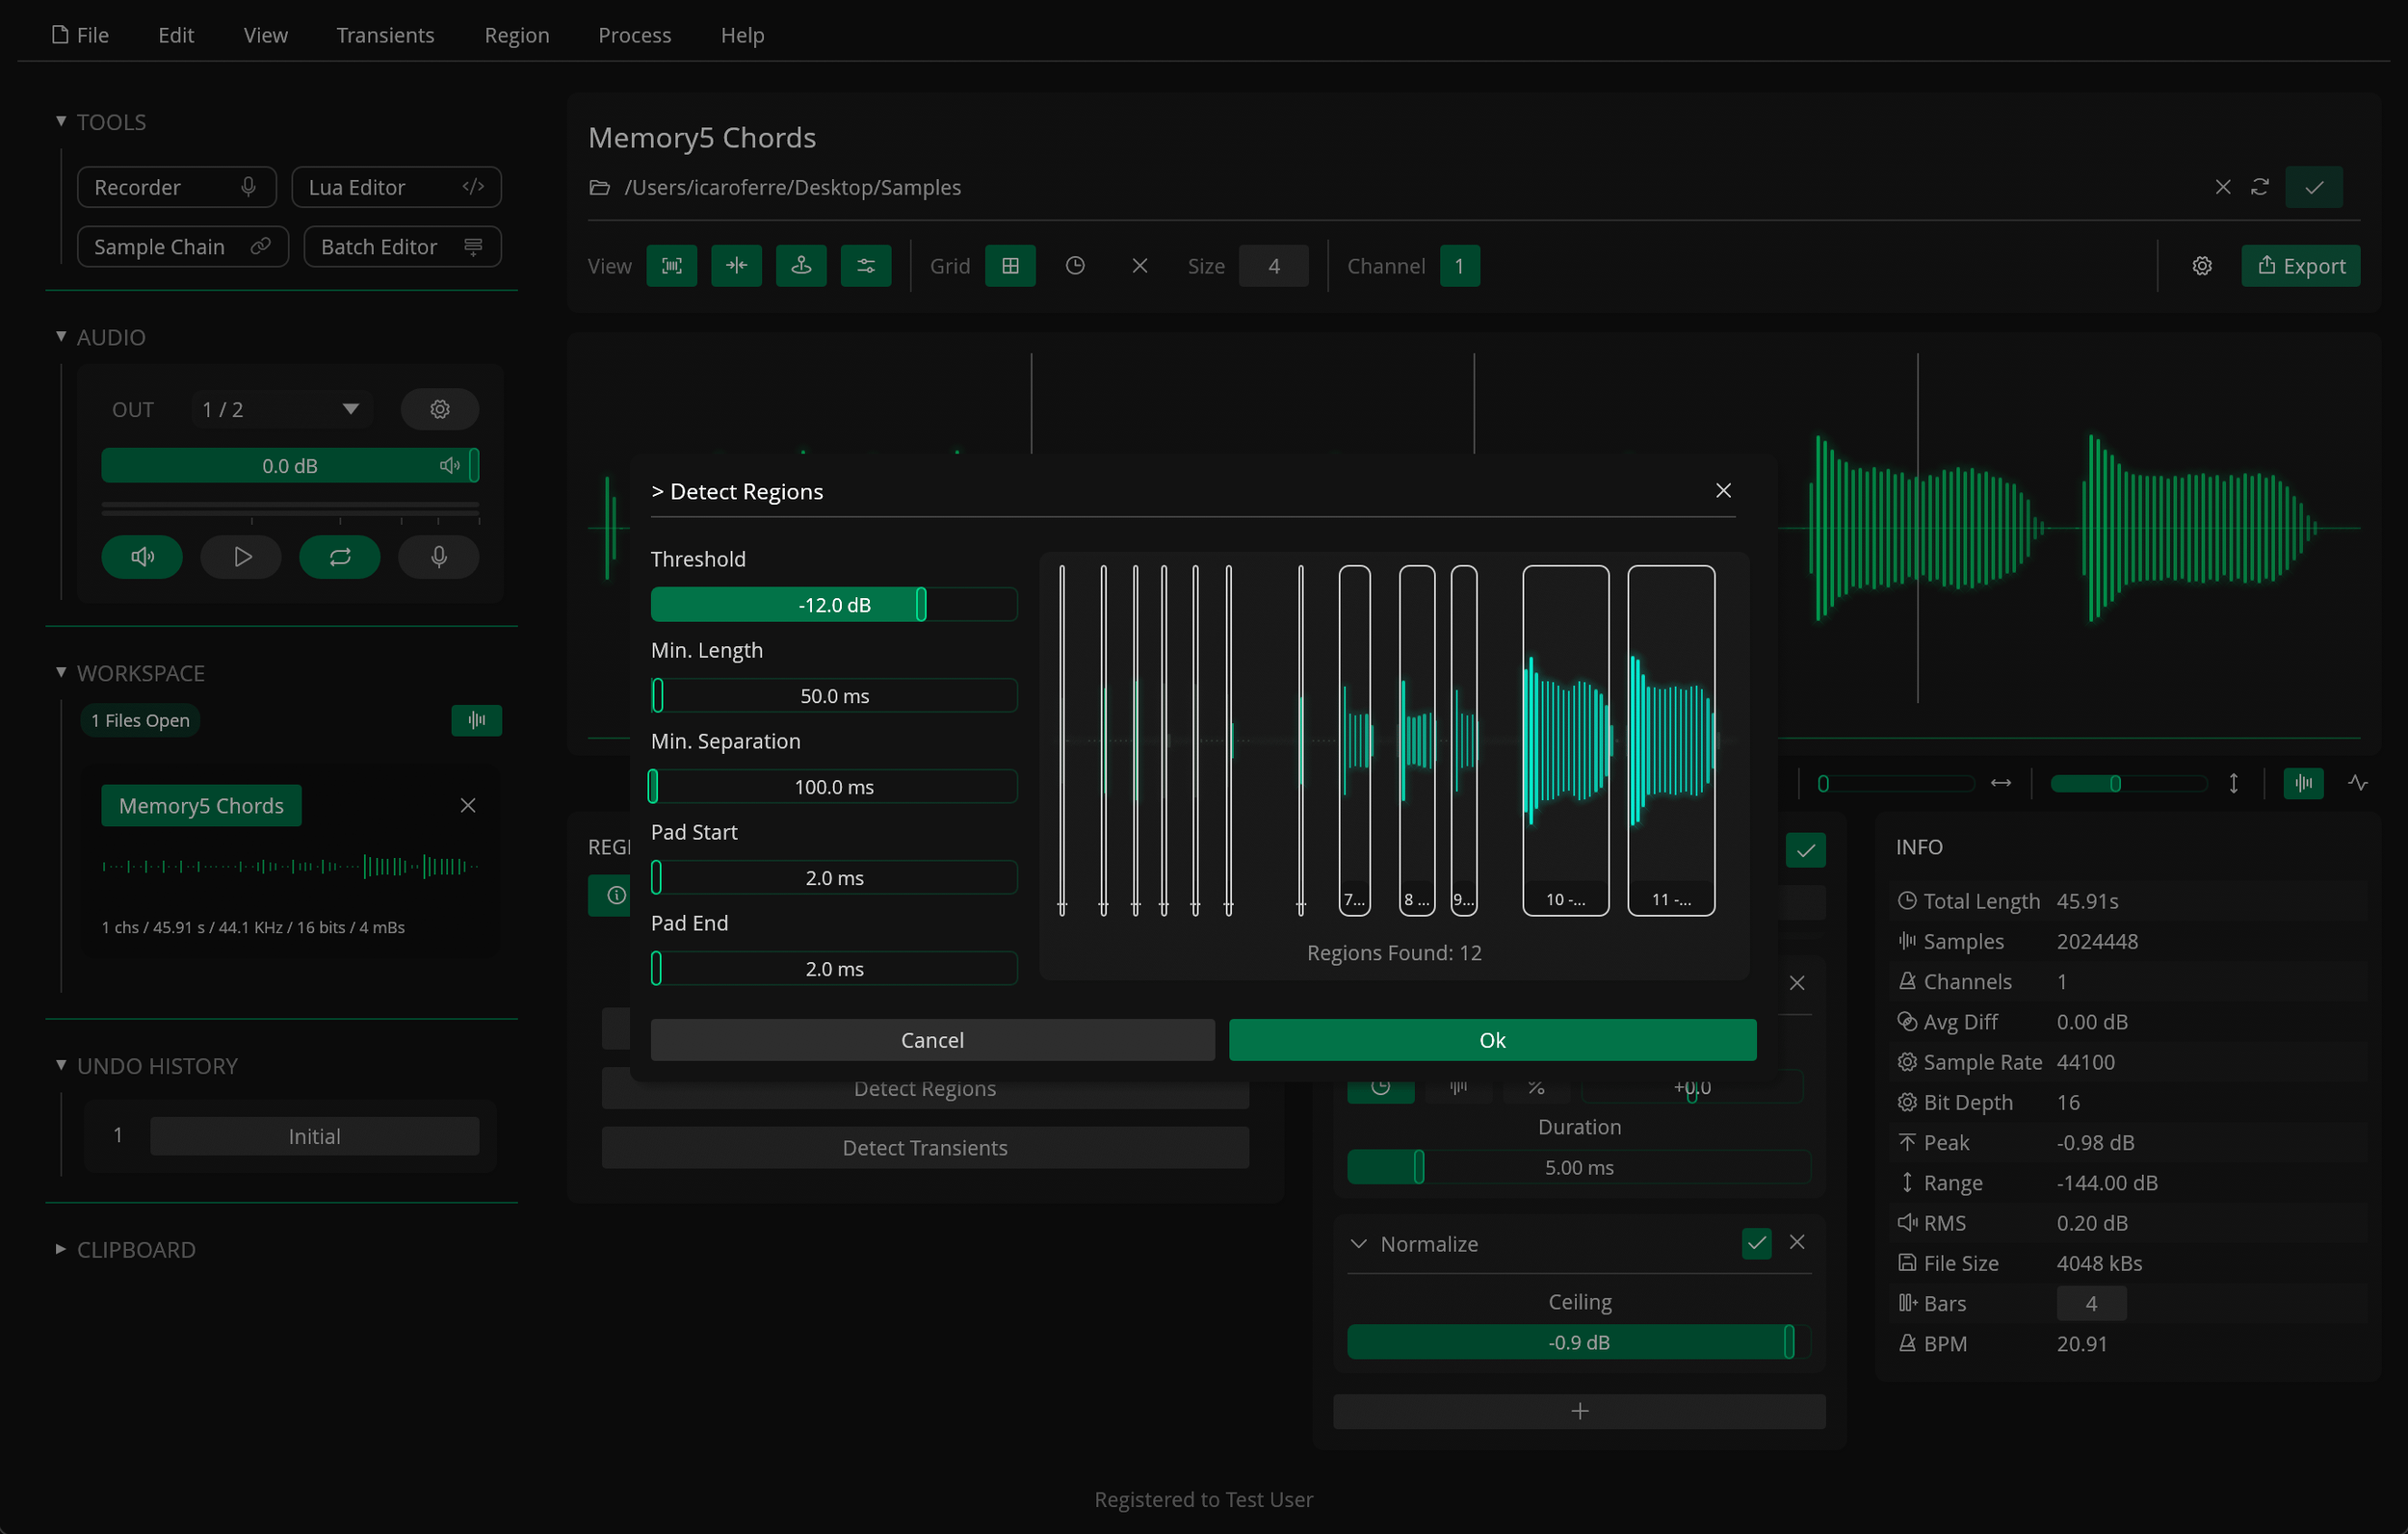2408x1534 pixels.
Task: Open the editor settings gear icon
Action: point(2202,265)
